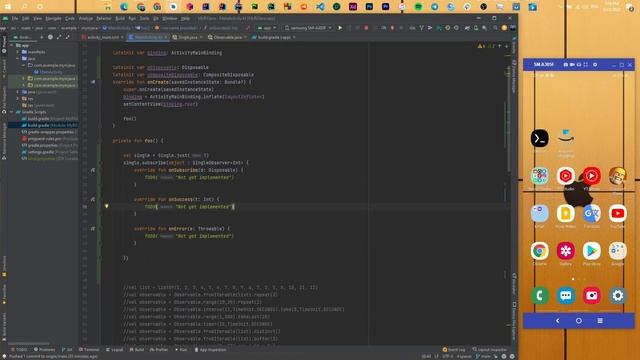Open the search everywhere magnifier icon
Viewport: 640px width, 360px height.
(x=495, y=28)
